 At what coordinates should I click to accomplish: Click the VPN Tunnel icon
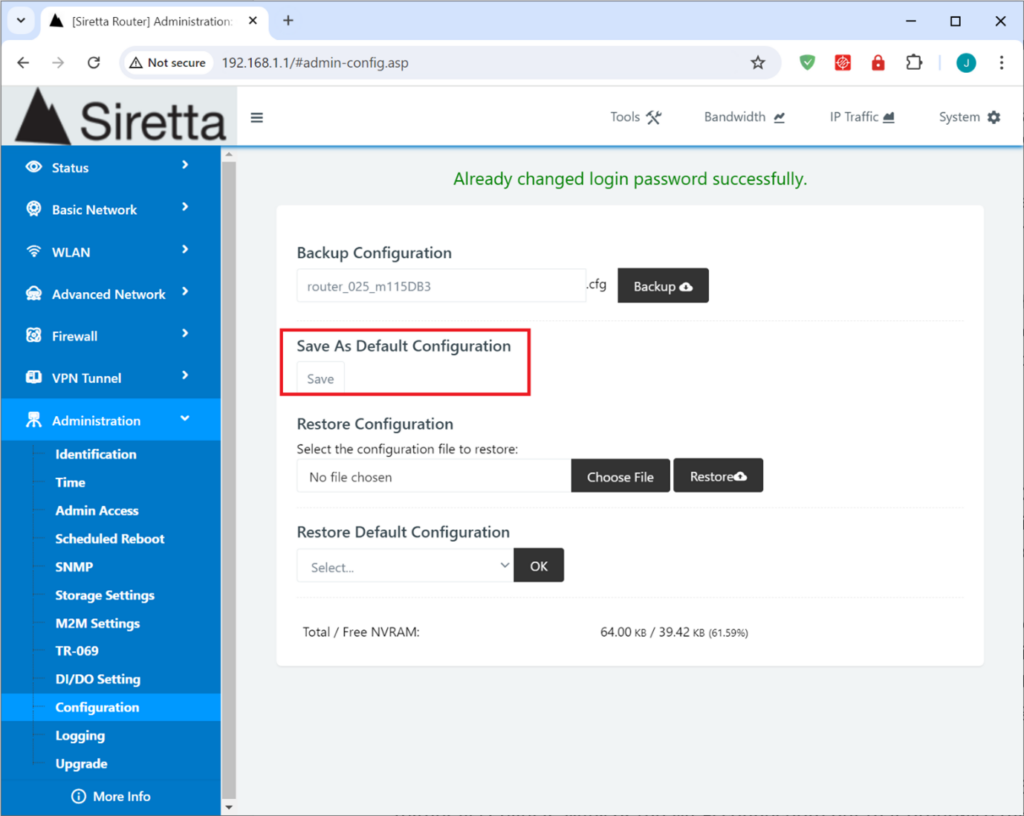click(x=33, y=377)
